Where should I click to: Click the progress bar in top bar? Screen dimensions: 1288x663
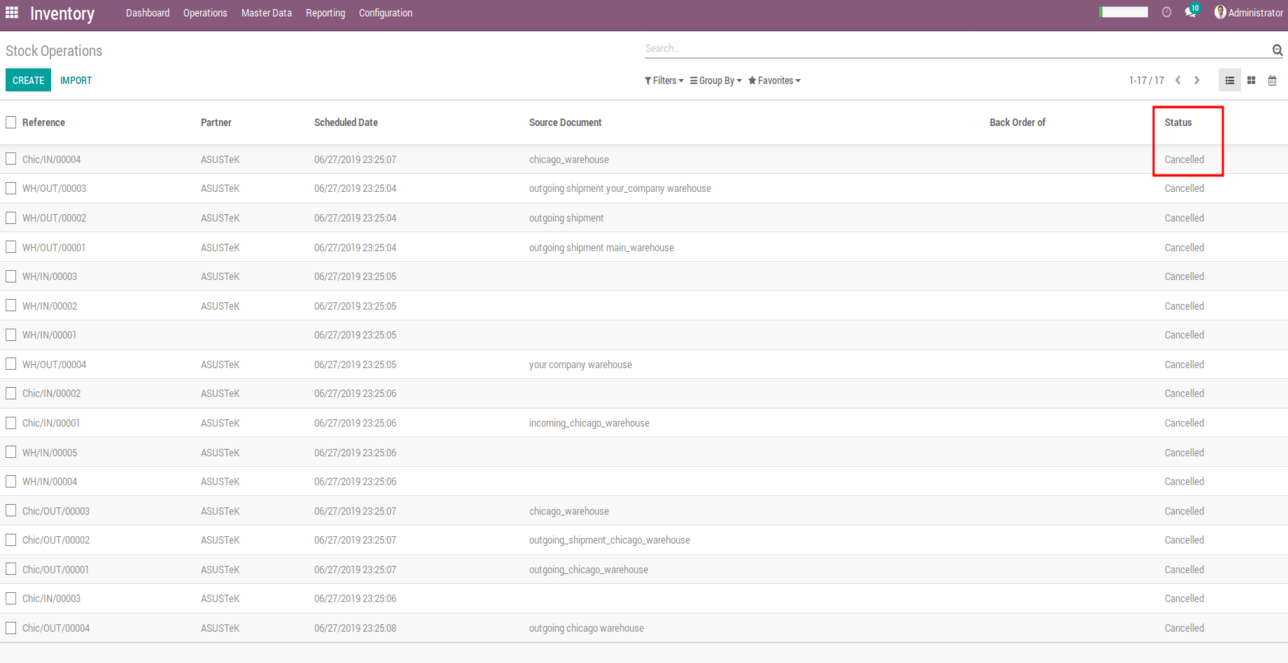[1124, 13]
